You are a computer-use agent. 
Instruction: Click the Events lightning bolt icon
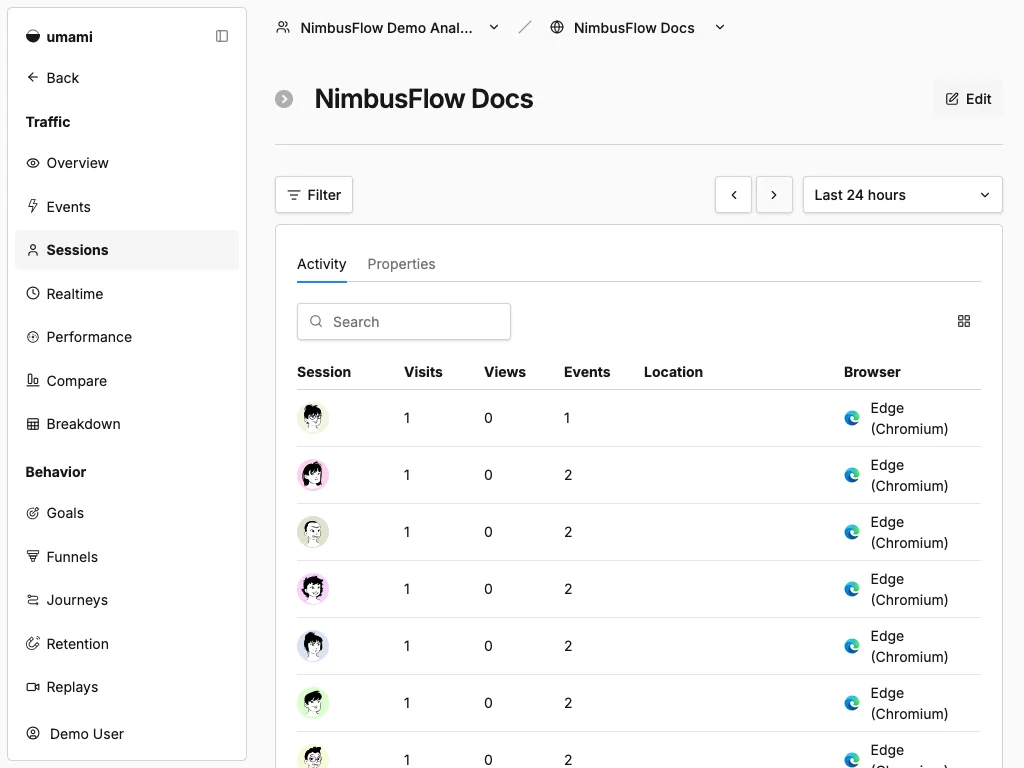point(33,206)
